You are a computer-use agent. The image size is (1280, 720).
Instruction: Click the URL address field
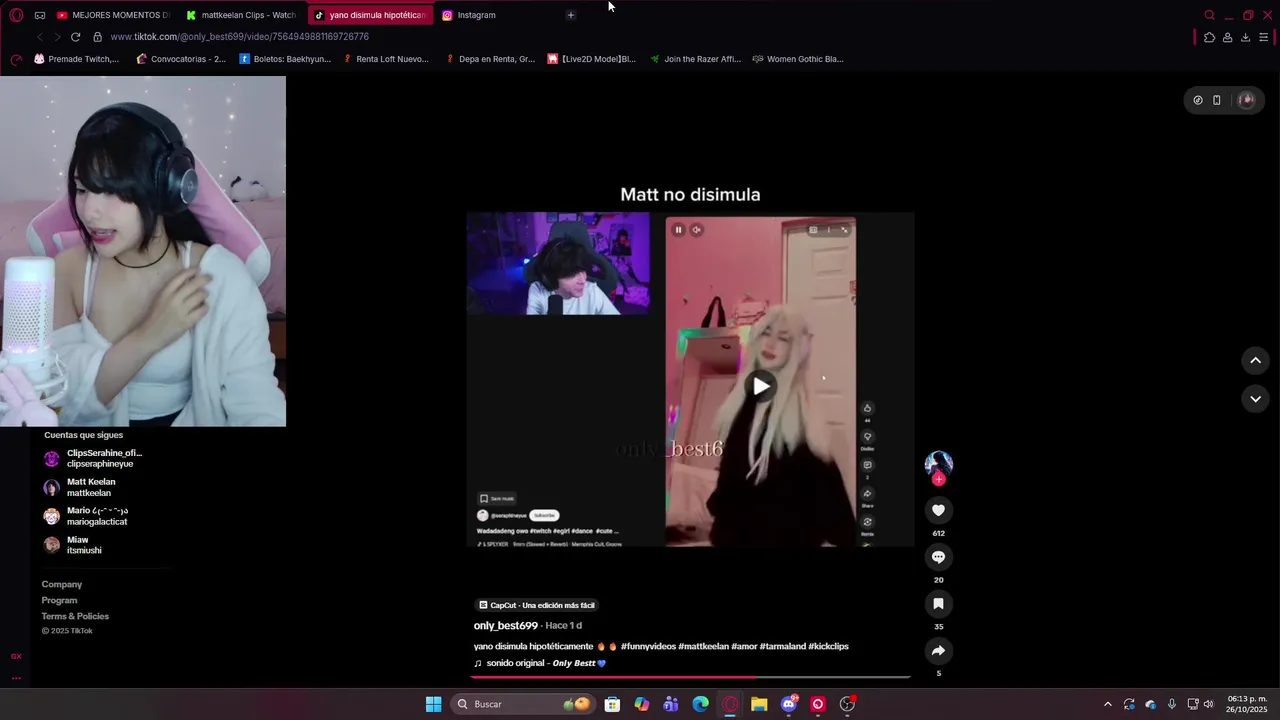point(240,37)
